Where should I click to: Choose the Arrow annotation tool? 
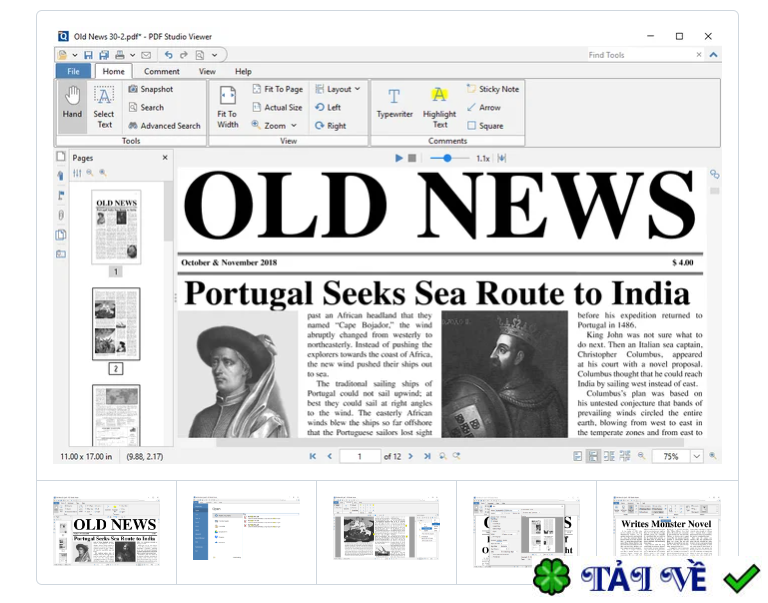(x=484, y=107)
